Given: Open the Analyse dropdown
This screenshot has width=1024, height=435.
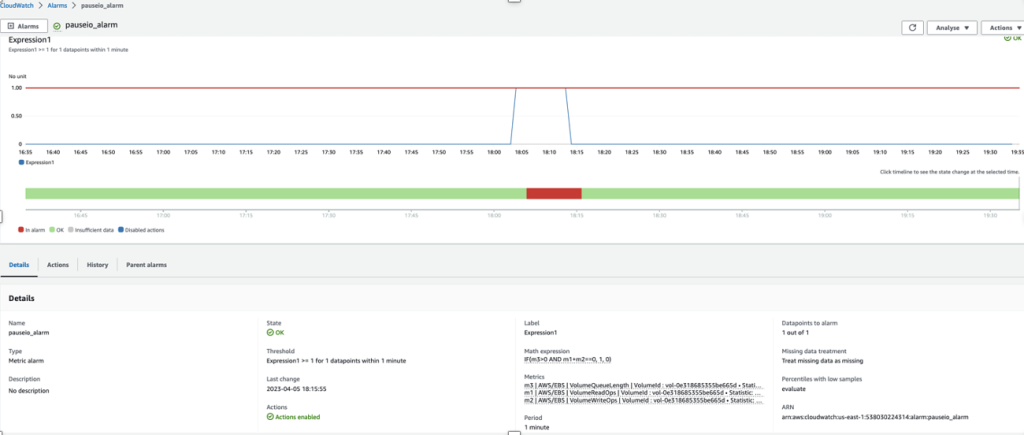Looking at the screenshot, I should point(952,27).
